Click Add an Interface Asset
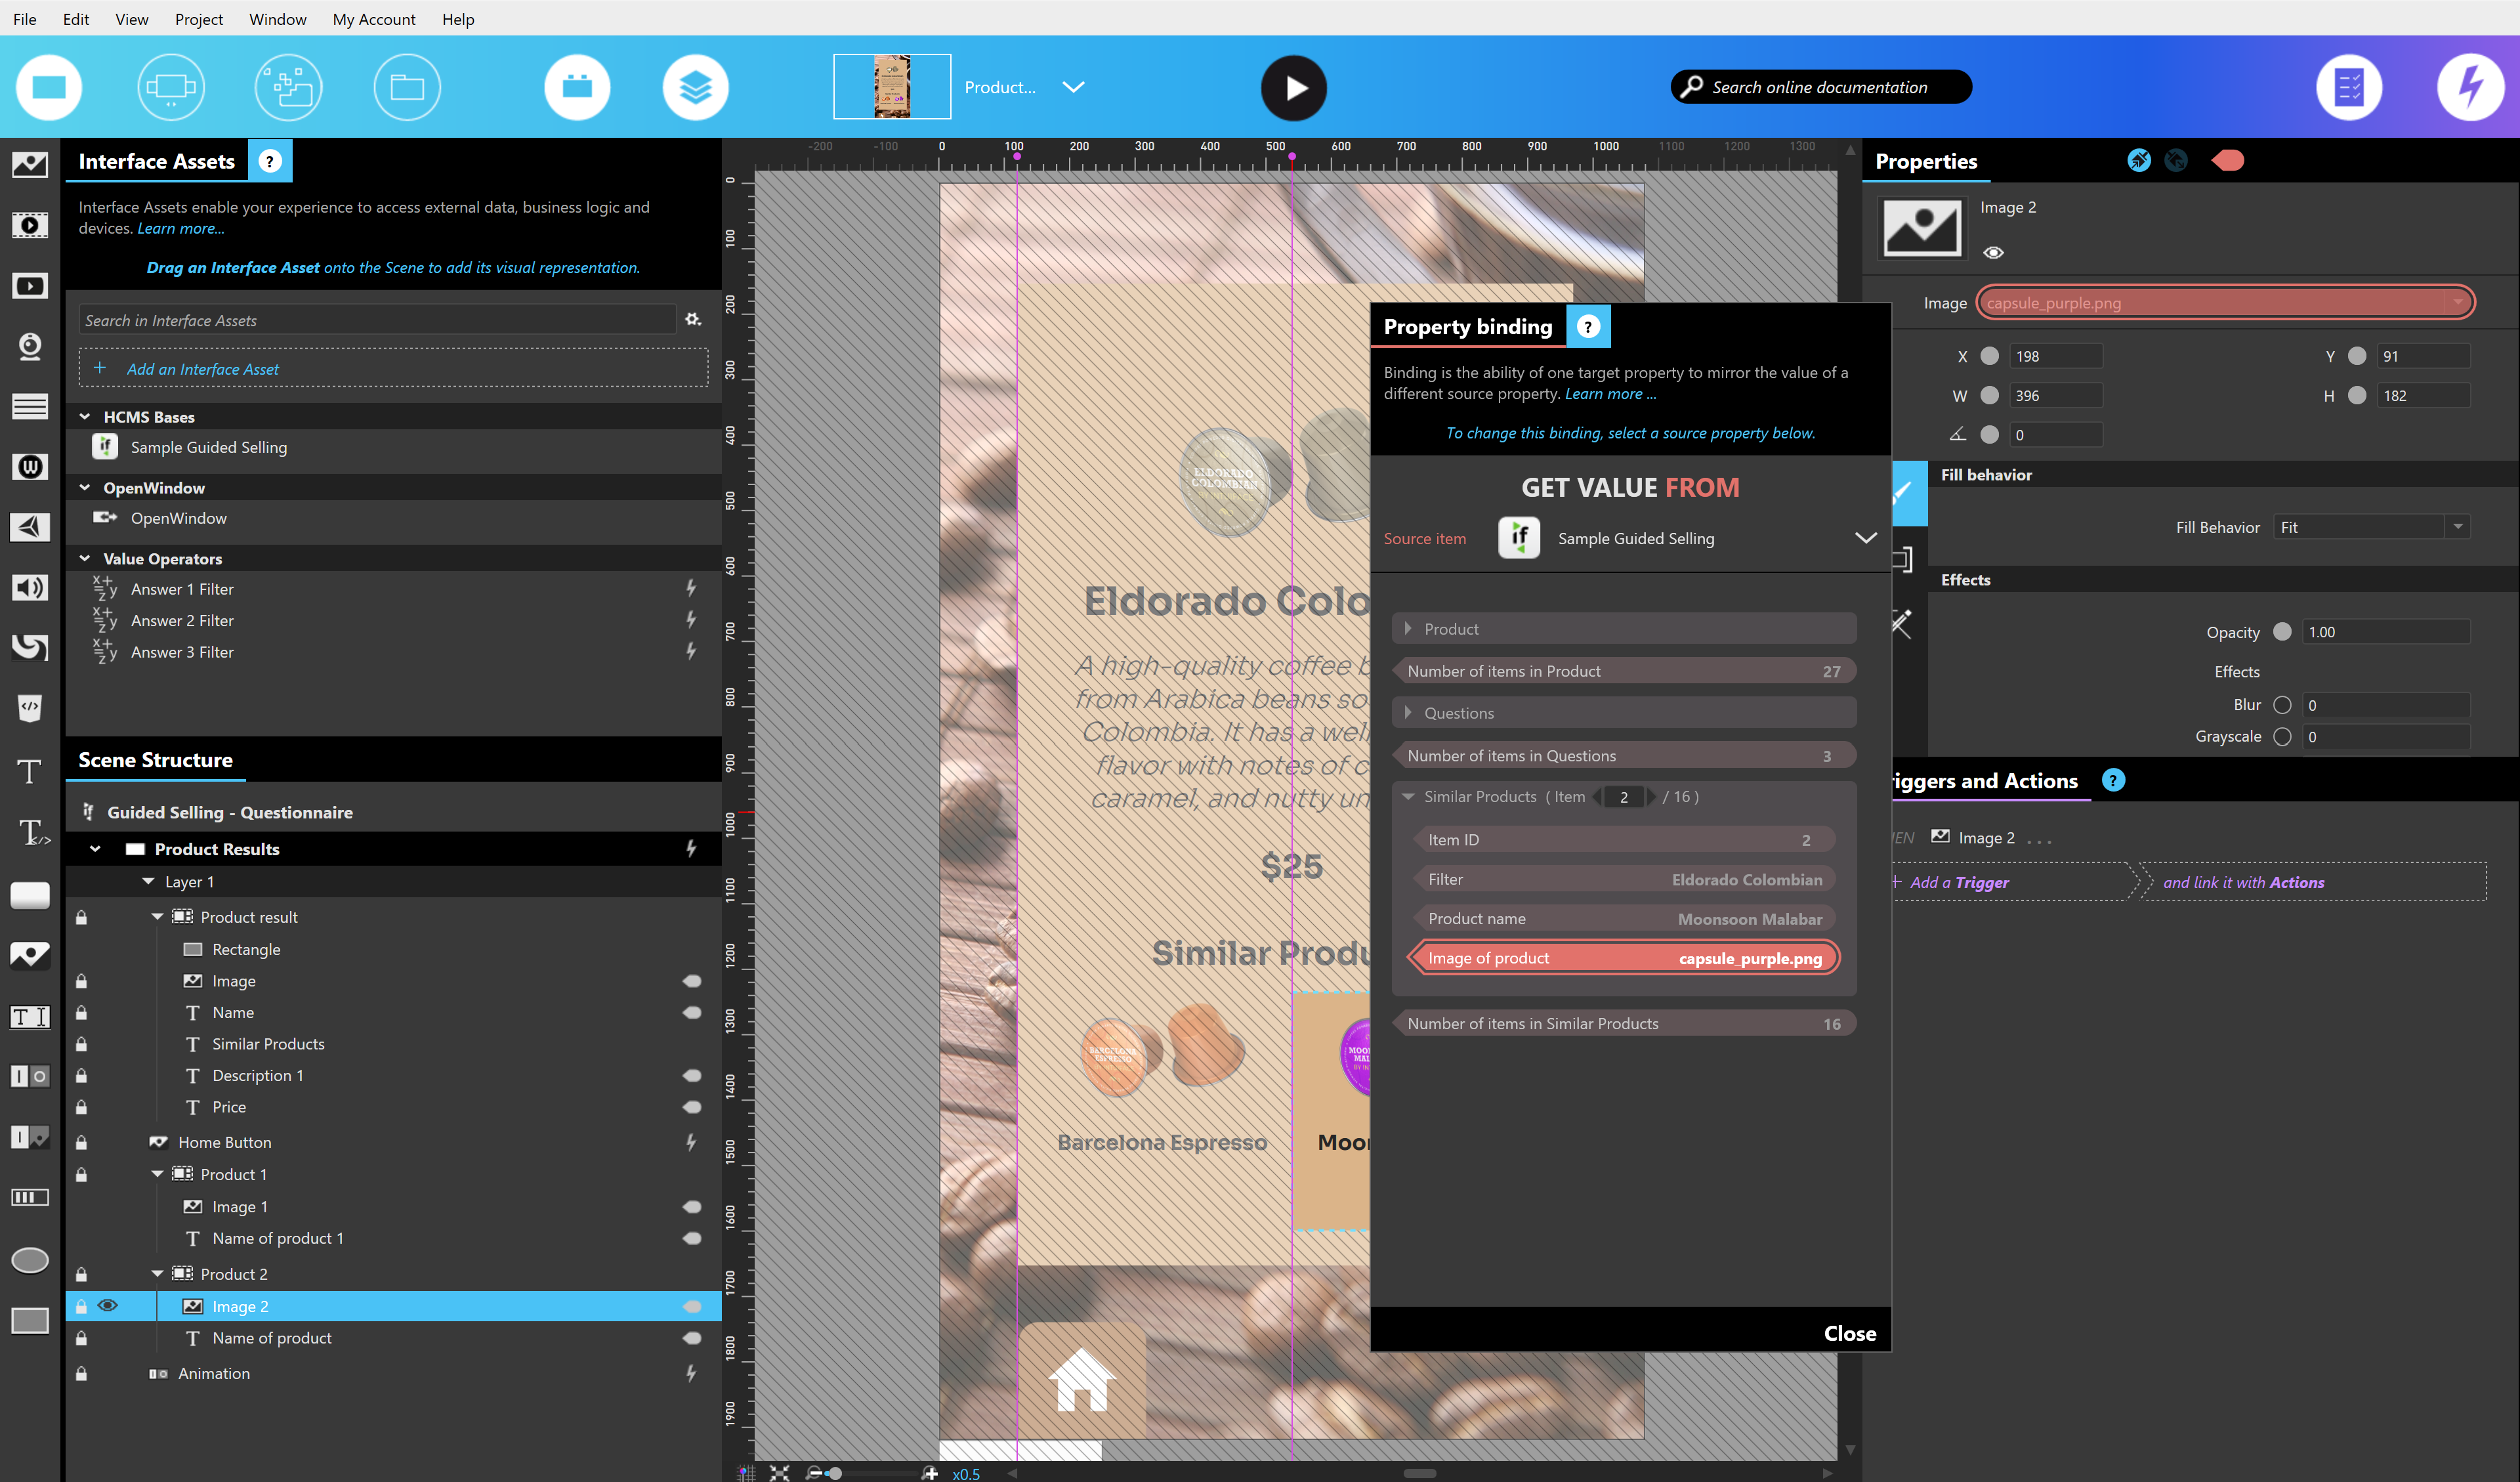The width and height of the screenshot is (2520, 1482). (x=393, y=368)
